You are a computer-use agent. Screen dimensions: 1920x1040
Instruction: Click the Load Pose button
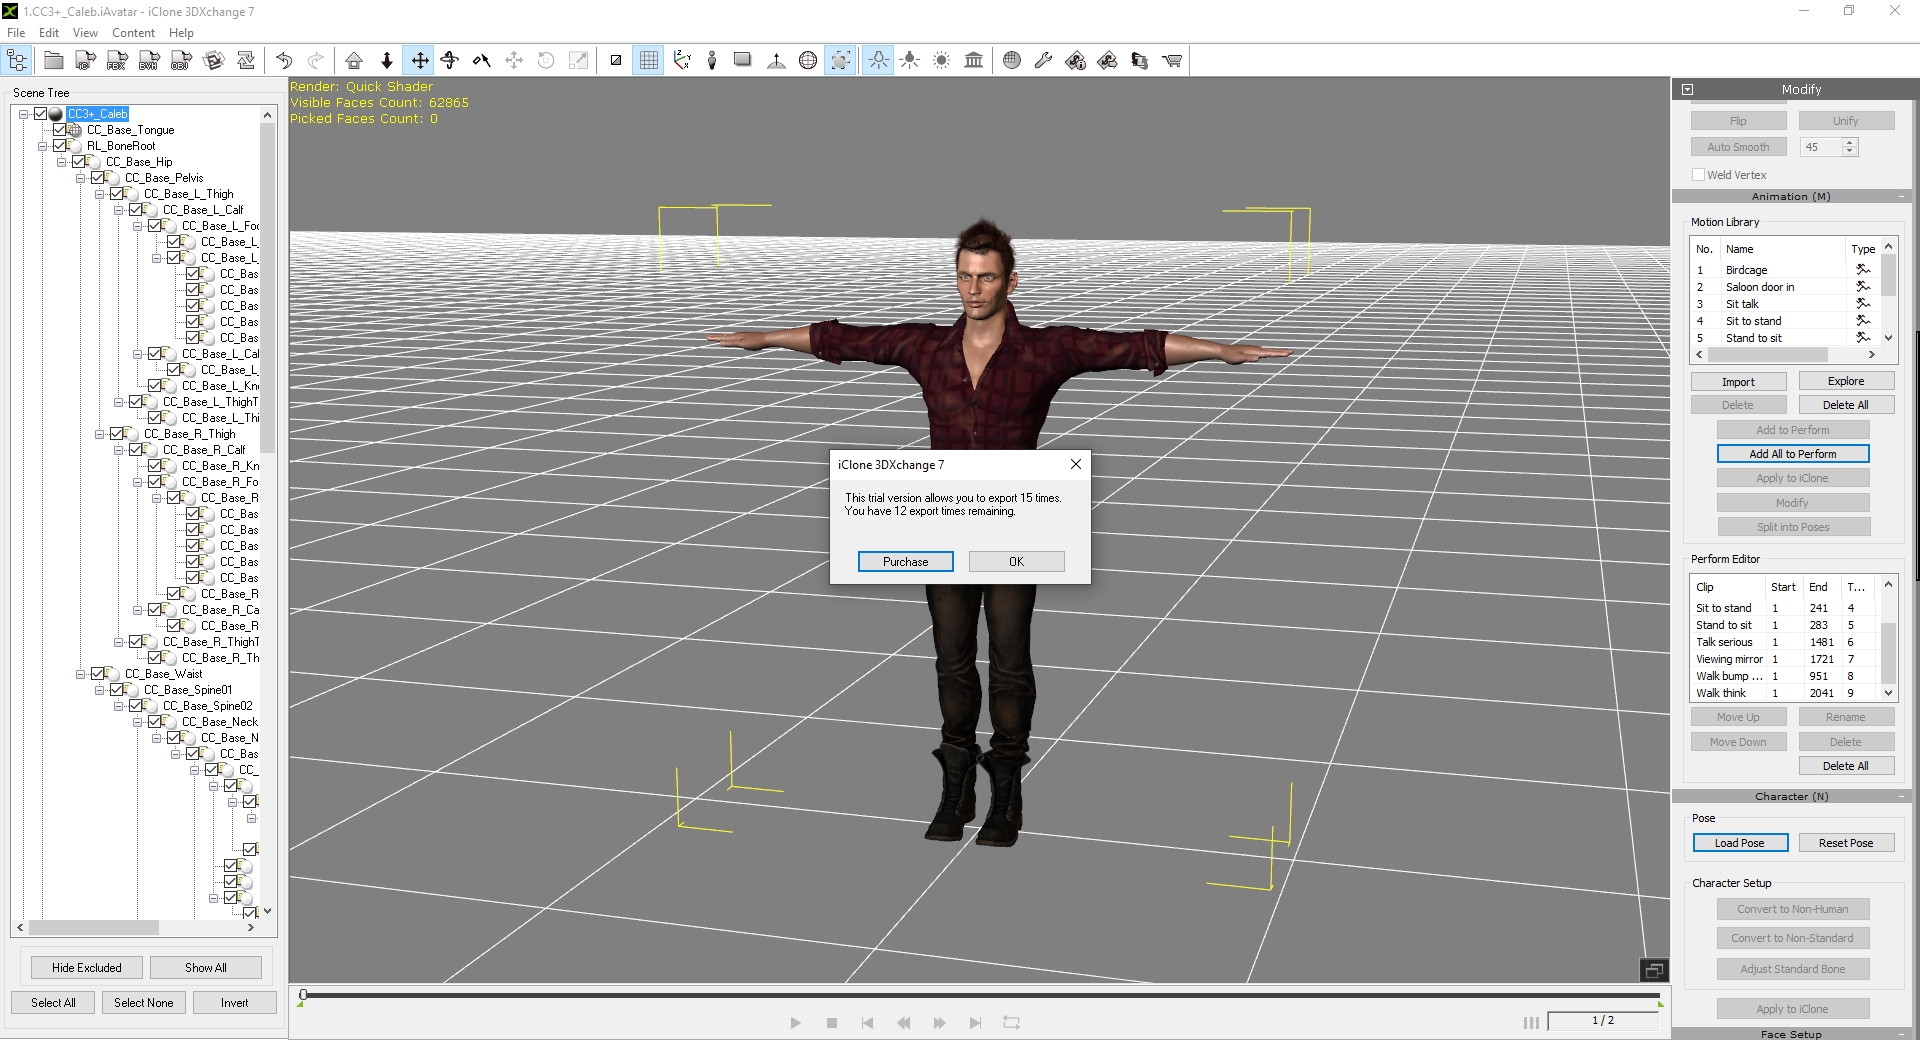point(1740,843)
